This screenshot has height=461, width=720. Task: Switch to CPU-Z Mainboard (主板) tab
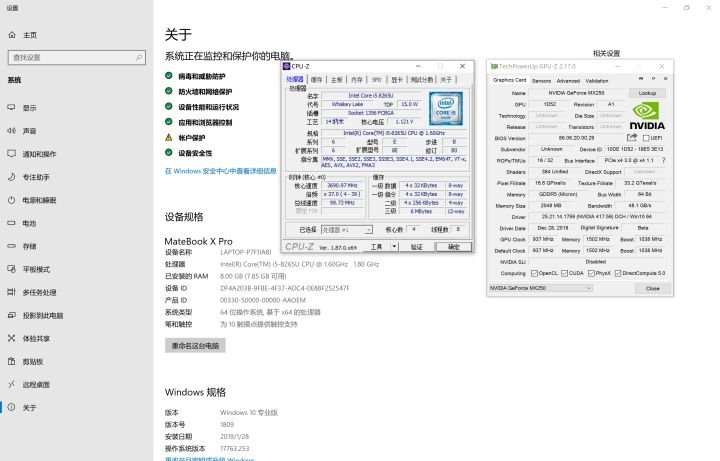337,79
